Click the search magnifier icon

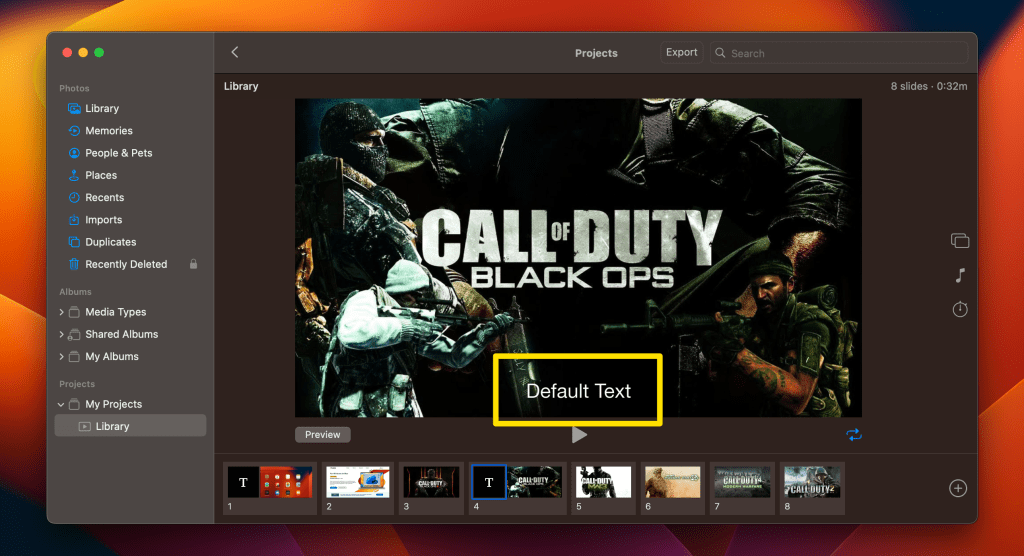(720, 53)
